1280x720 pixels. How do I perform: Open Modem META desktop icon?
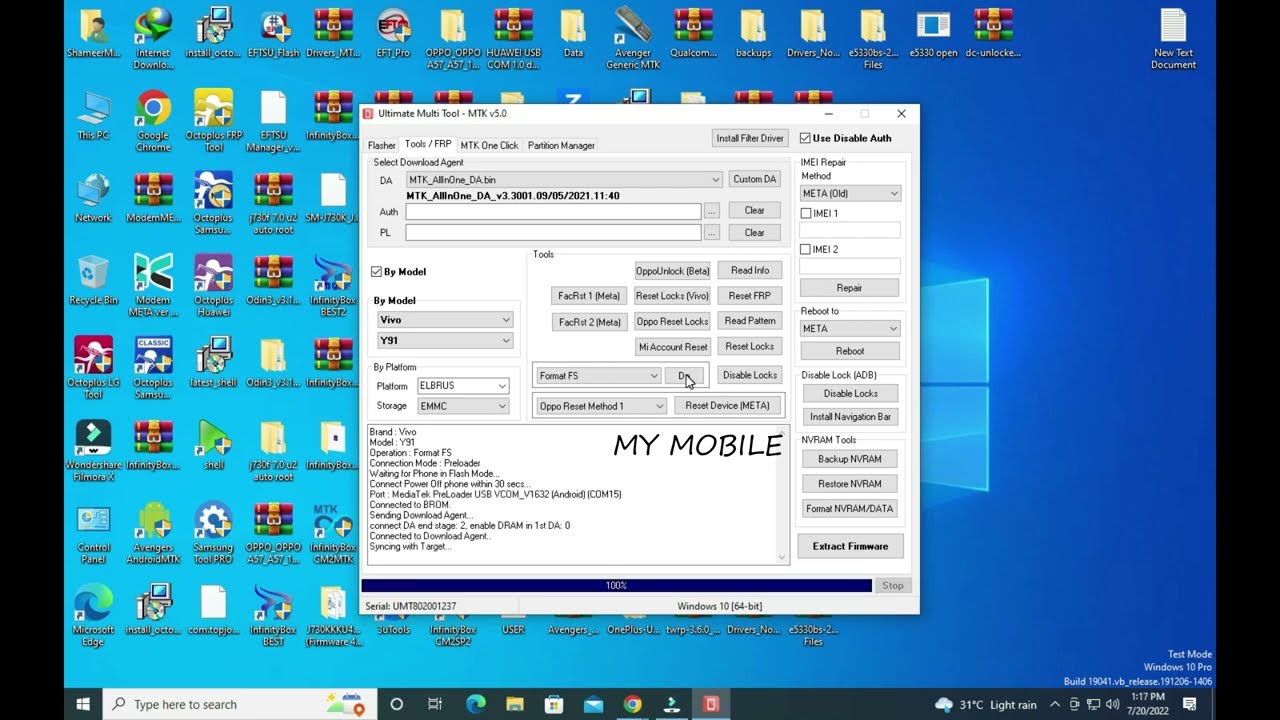[153, 286]
